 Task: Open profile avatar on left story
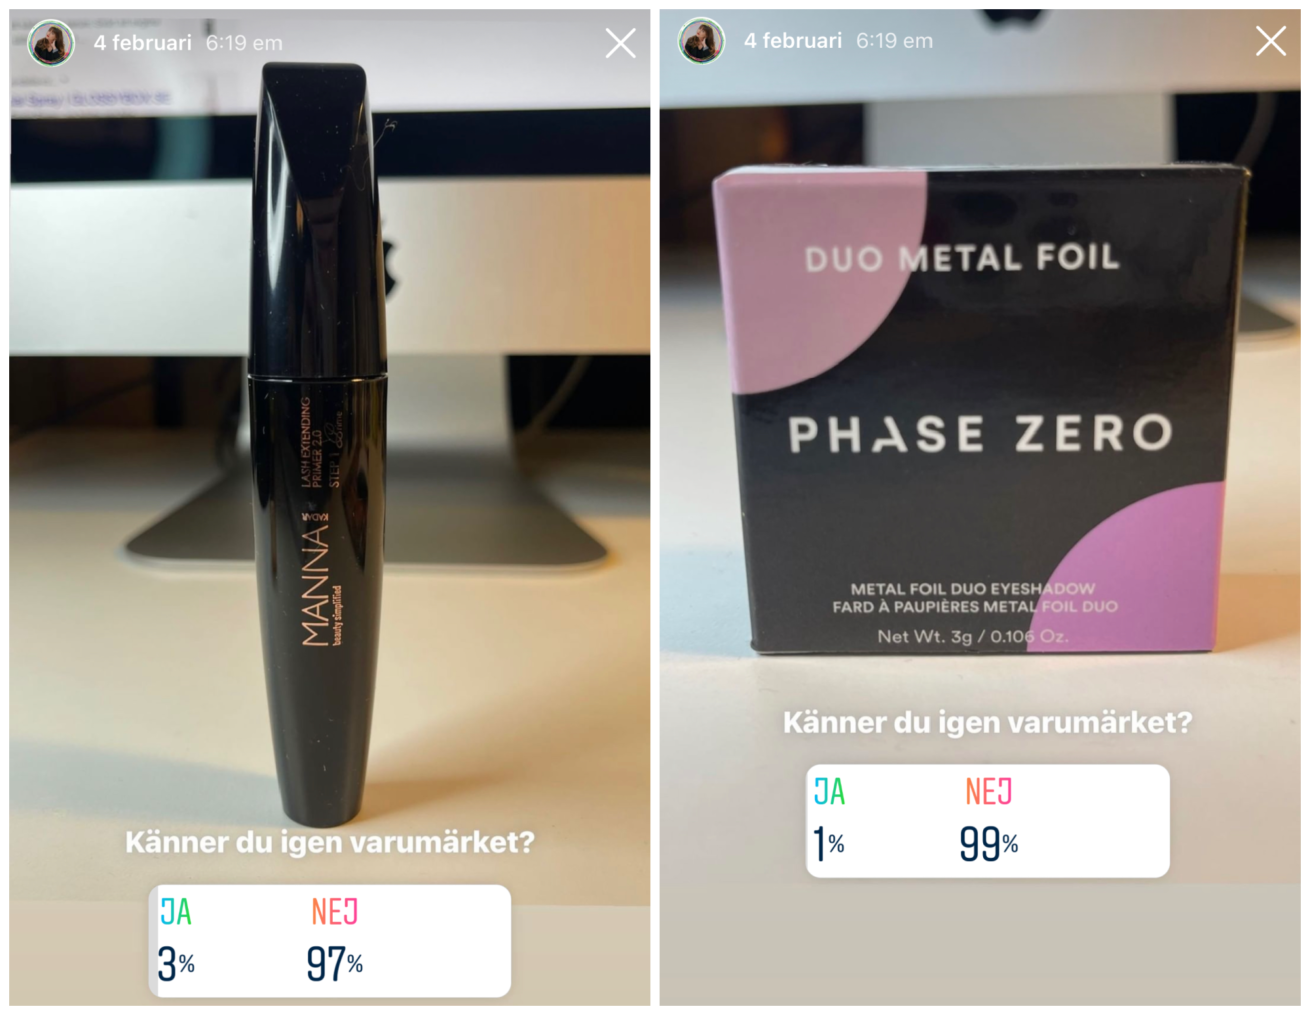tap(50, 43)
